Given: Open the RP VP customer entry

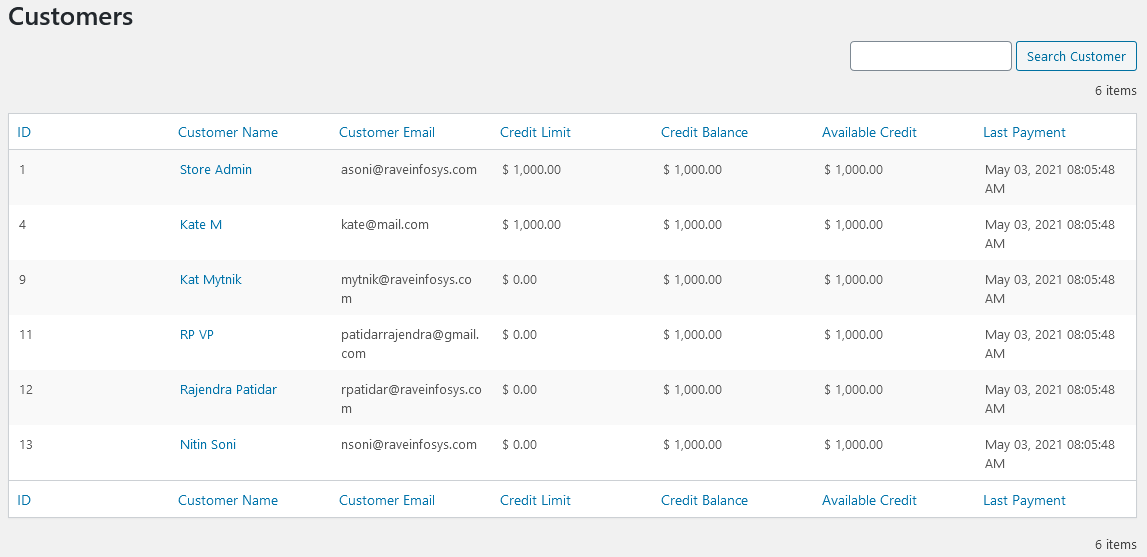Looking at the screenshot, I should (196, 335).
